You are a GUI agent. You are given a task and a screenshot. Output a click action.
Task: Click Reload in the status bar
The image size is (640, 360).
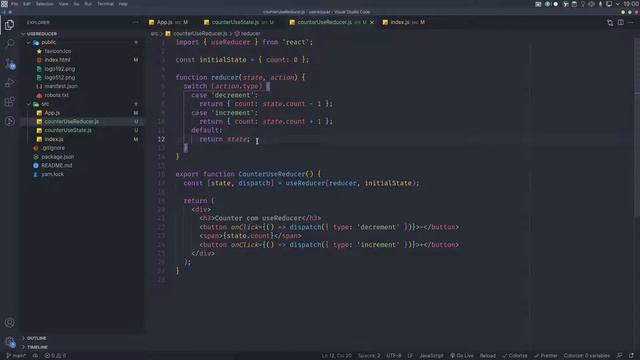[487, 356]
